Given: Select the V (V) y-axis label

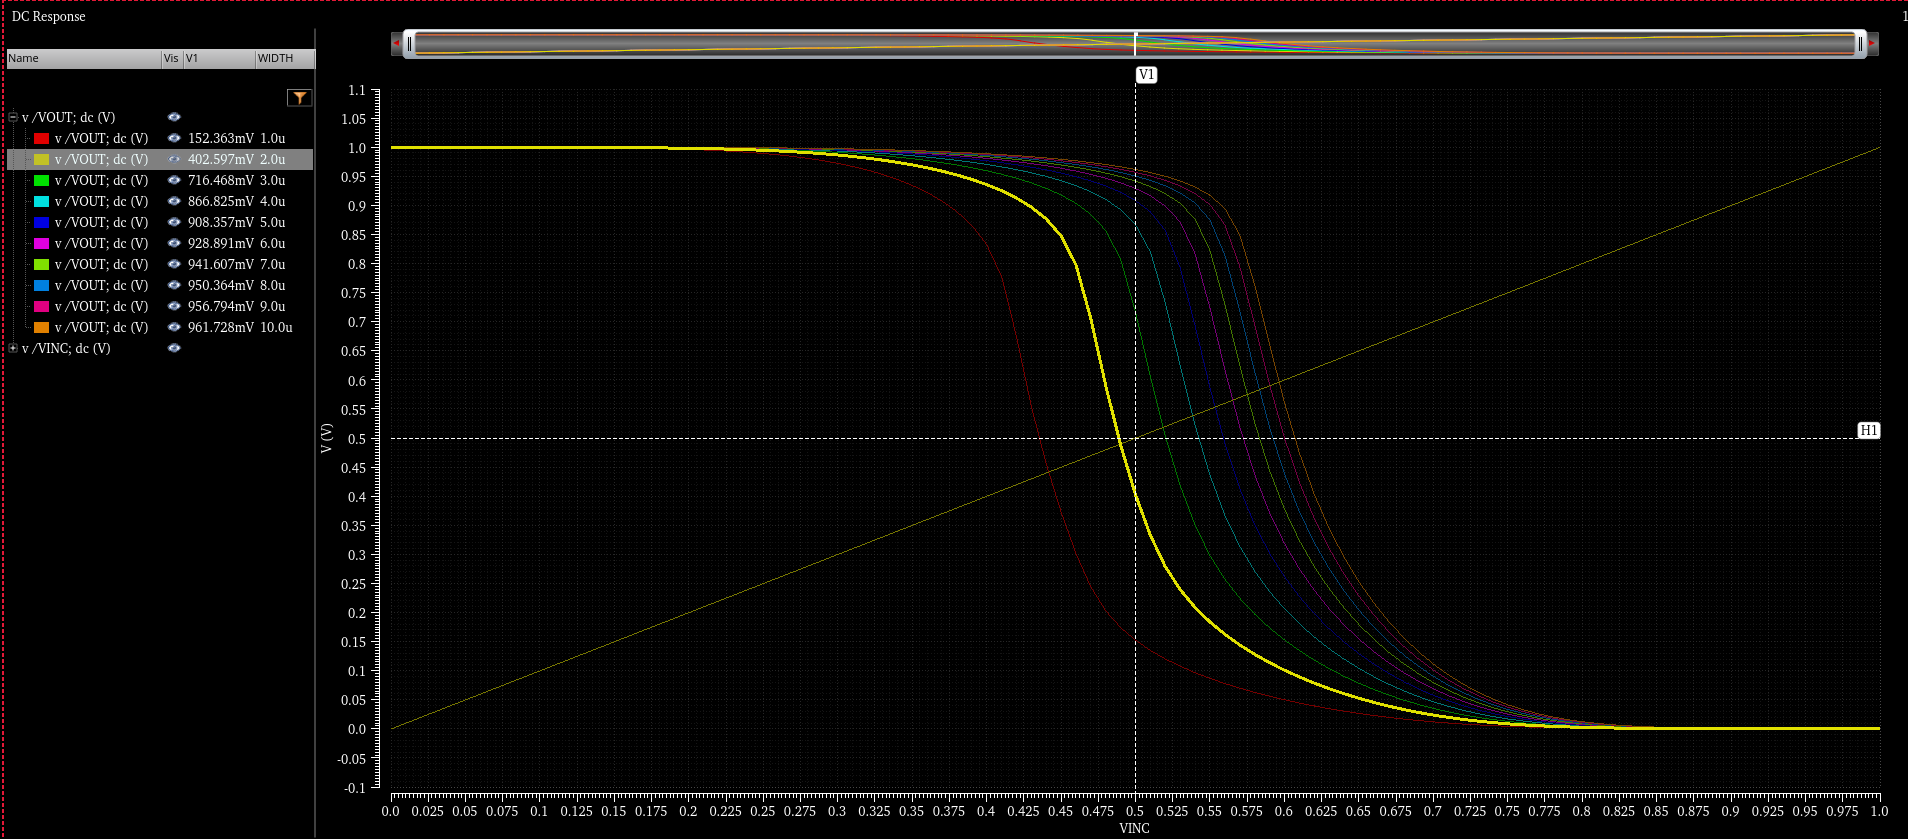Looking at the screenshot, I should pos(326,438).
